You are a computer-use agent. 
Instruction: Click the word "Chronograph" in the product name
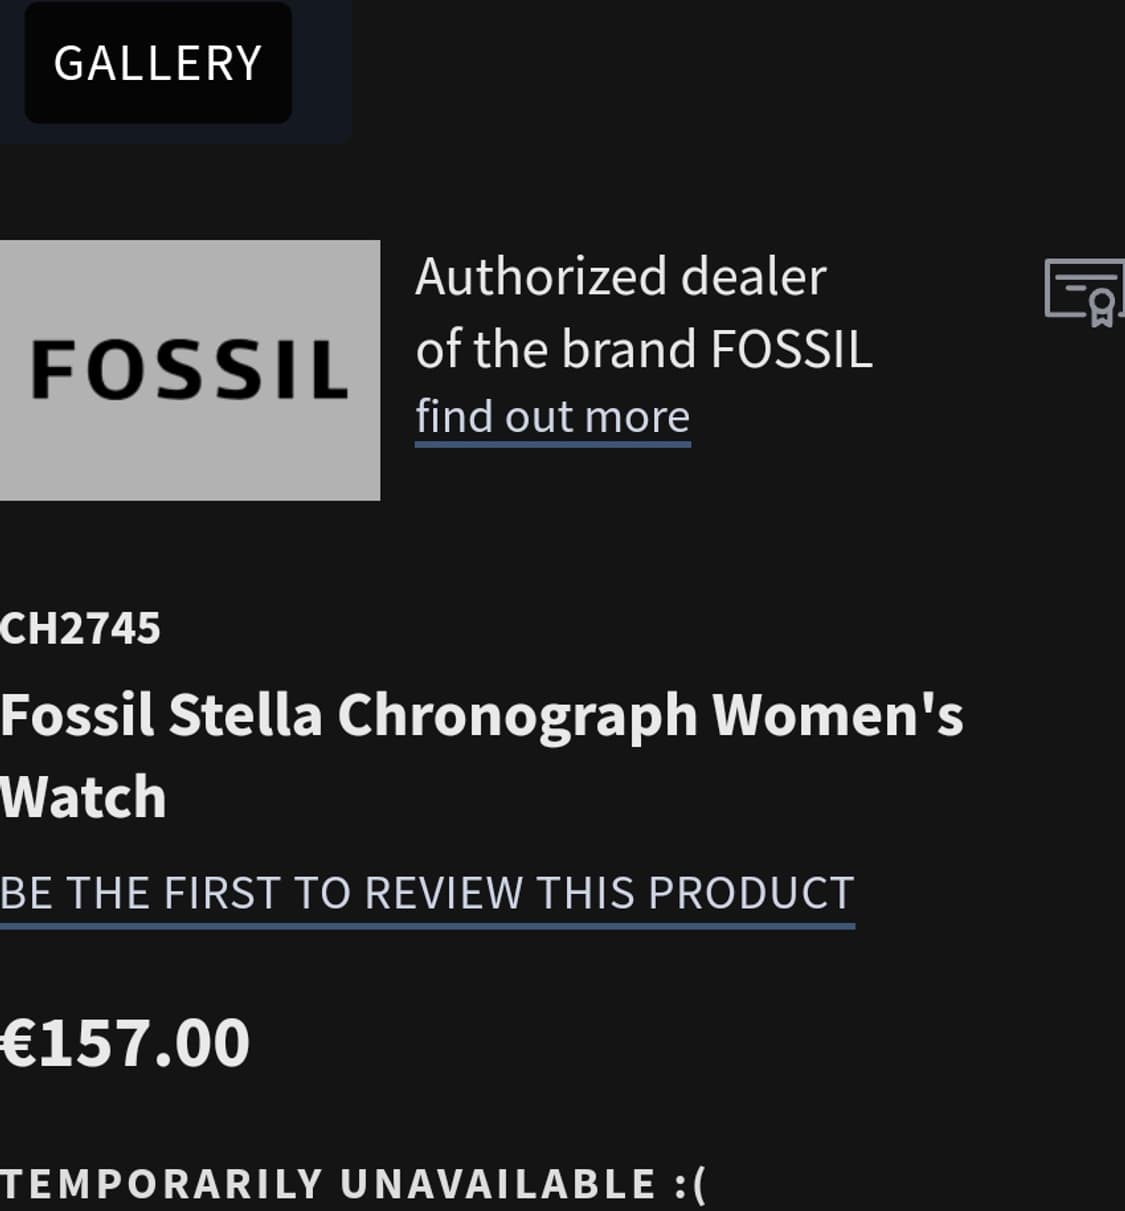pyautogui.click(x=517, y=716)
